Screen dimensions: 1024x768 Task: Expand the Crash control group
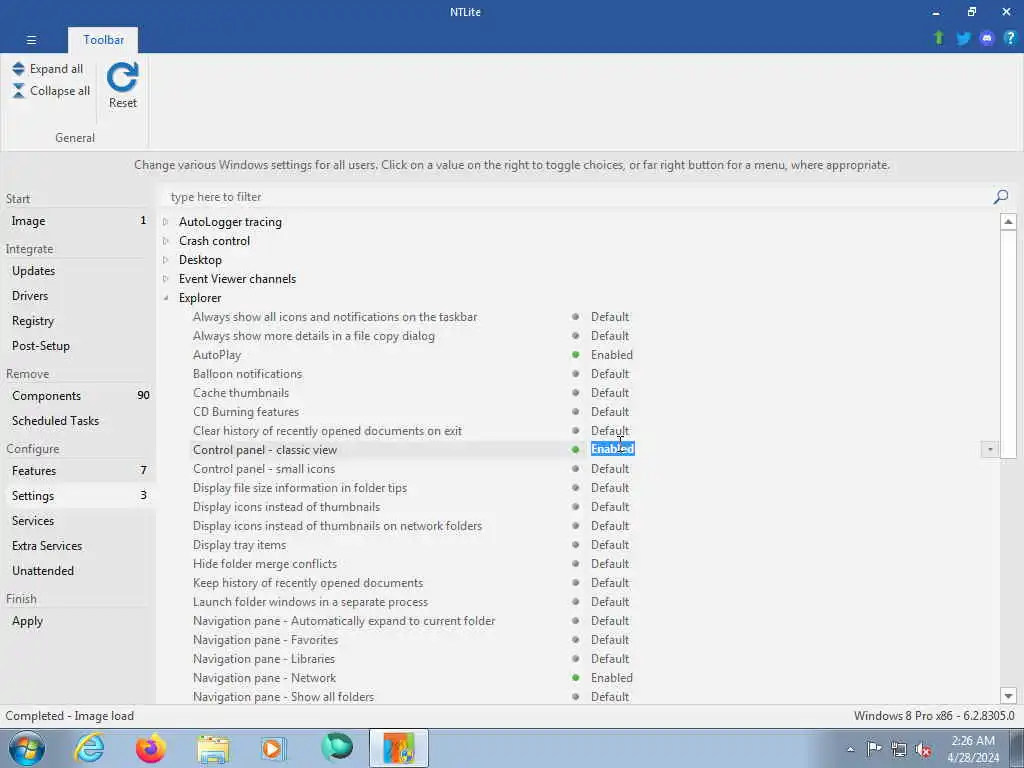tap(166, 241)
